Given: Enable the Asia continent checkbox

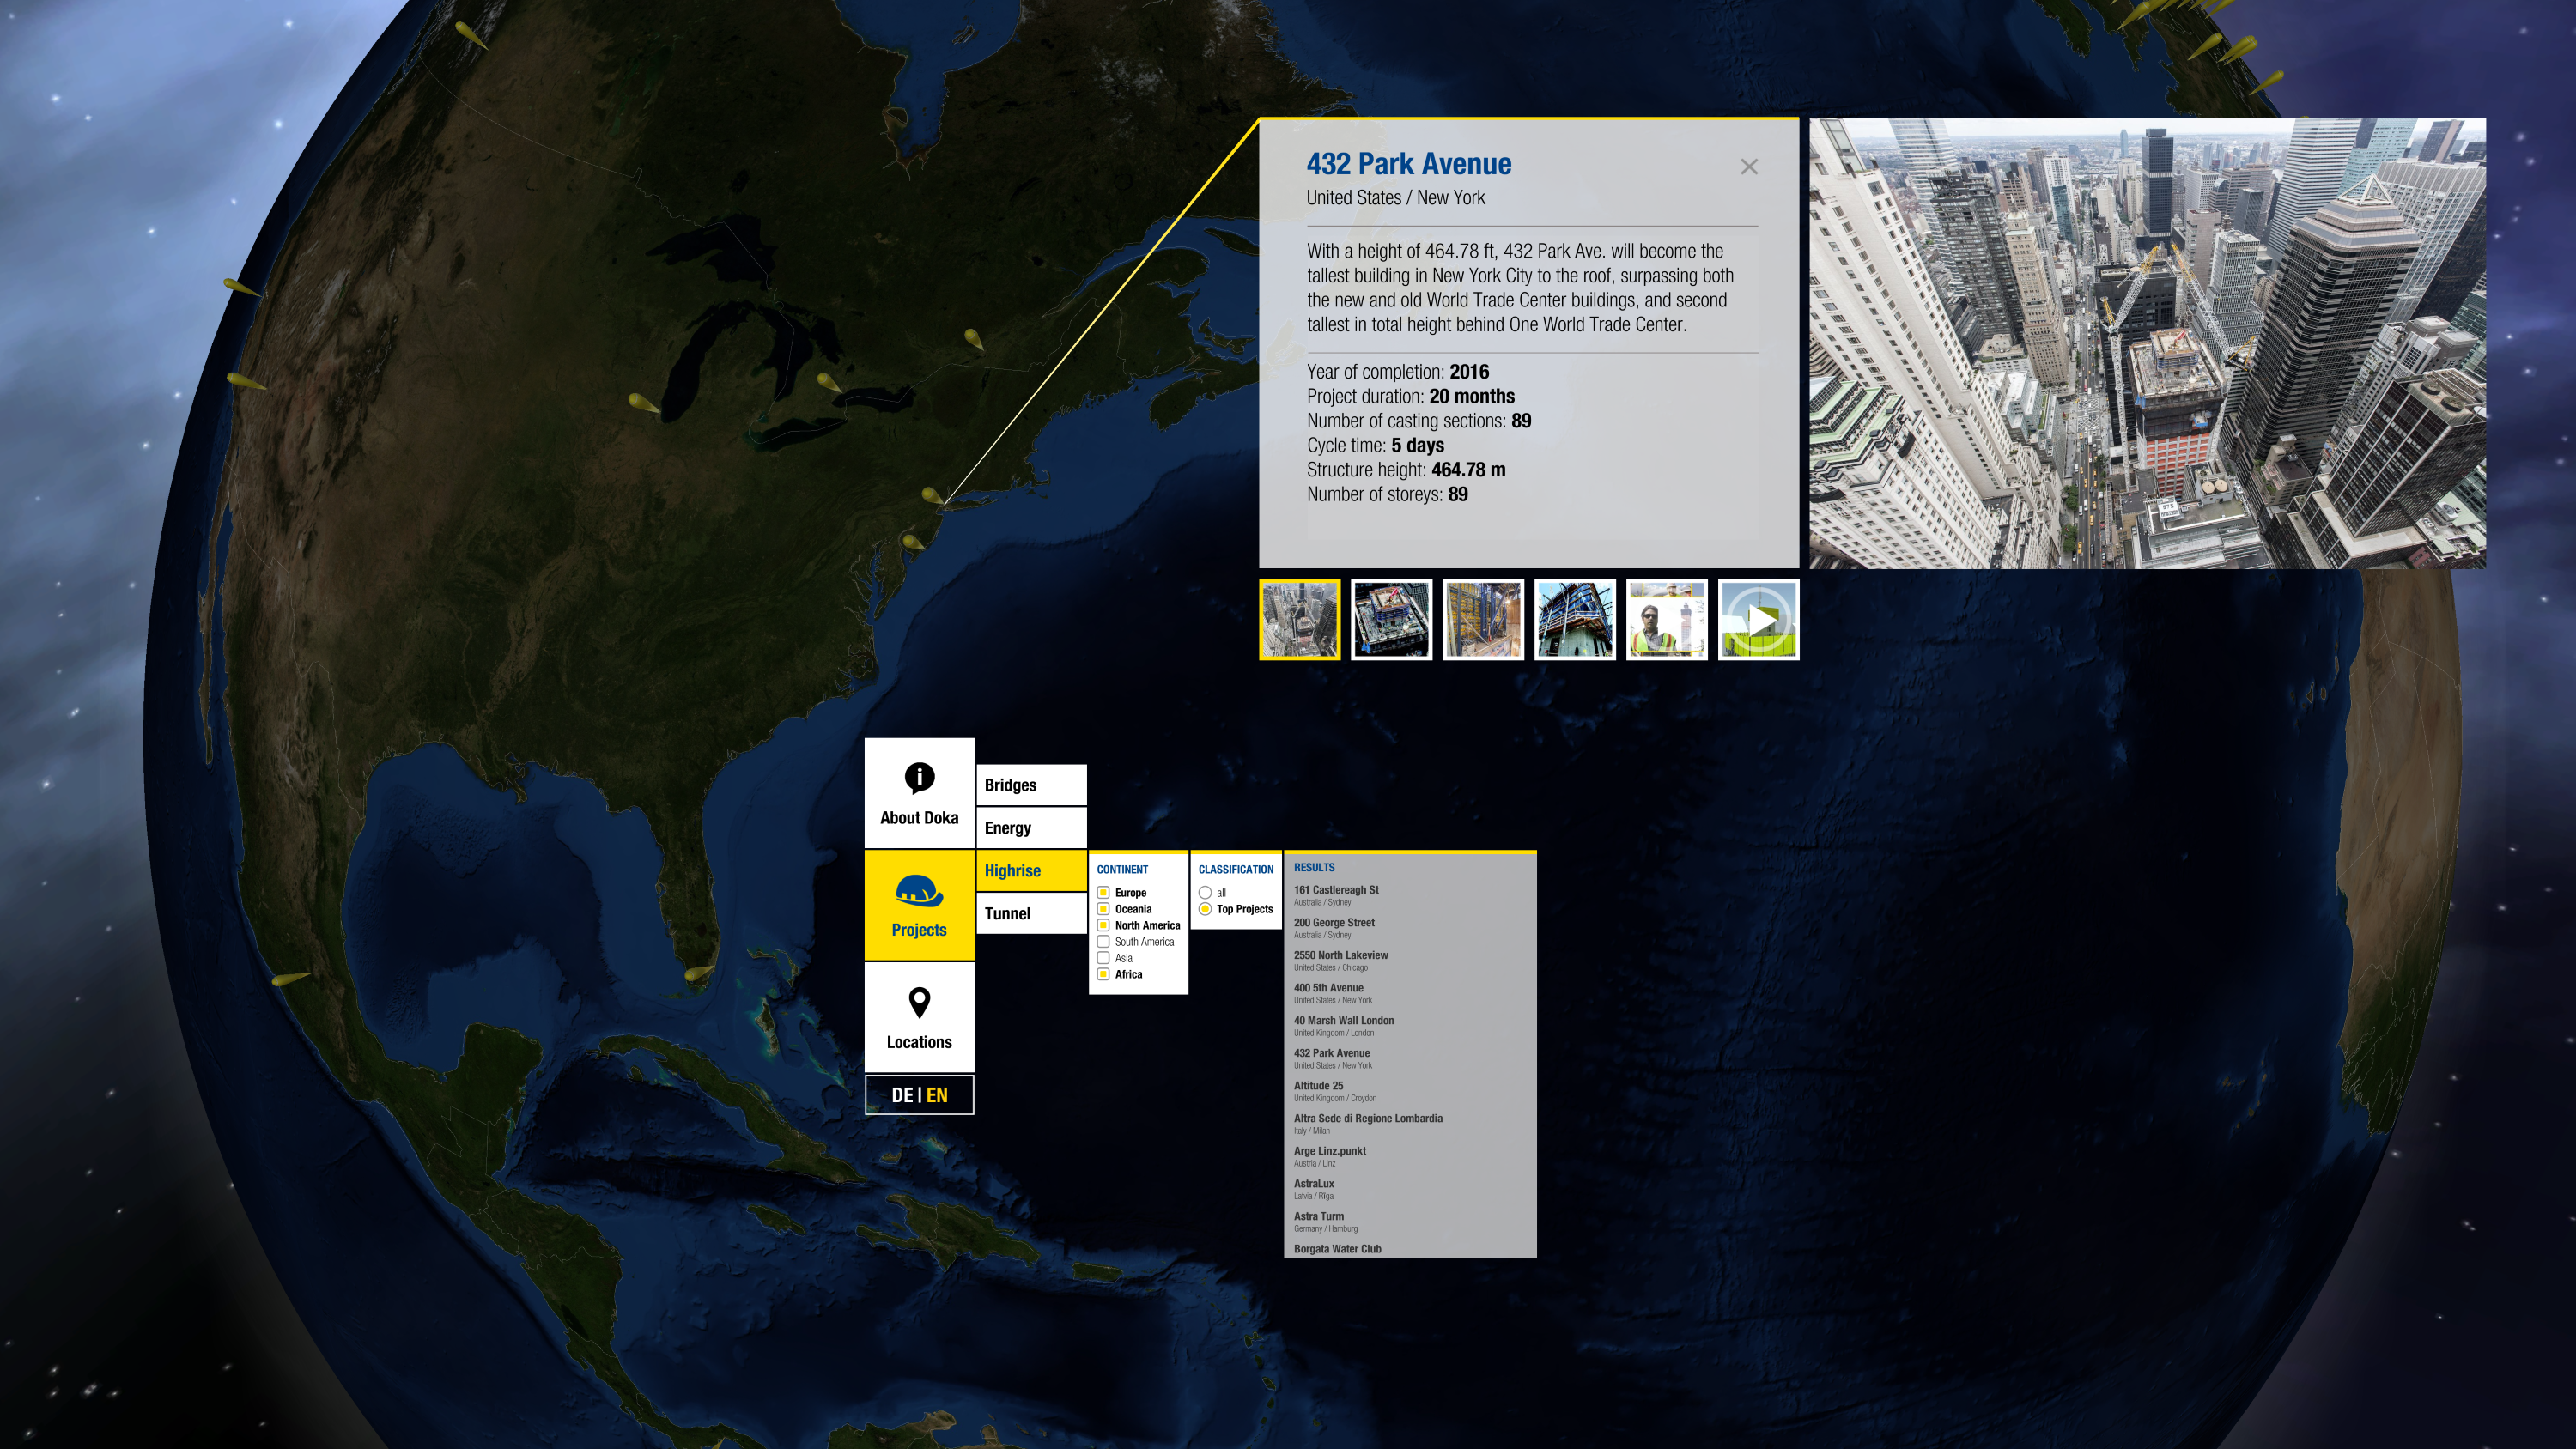Looking at the screenshot, I should pyautogui.click(x=1103, y=958).
